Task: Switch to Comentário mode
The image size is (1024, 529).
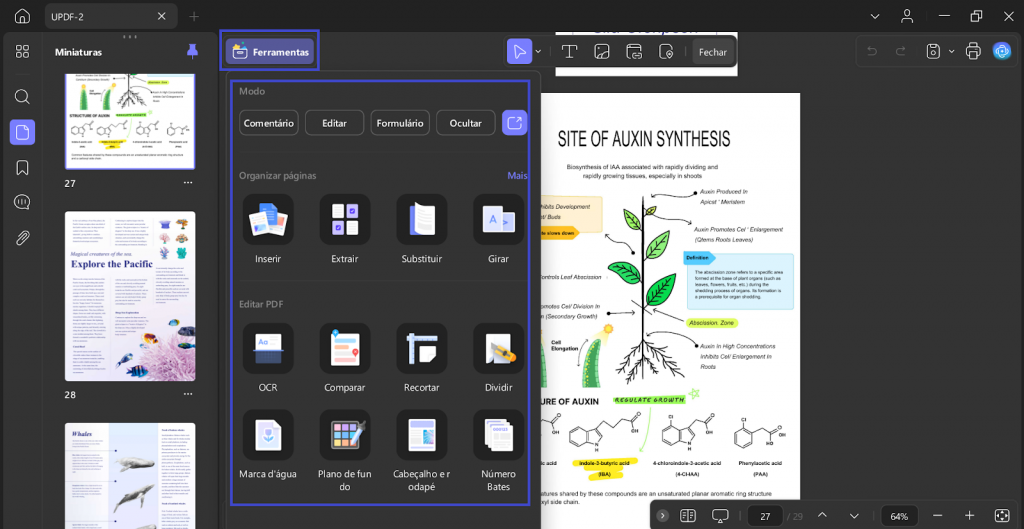Action: point(269,123)
